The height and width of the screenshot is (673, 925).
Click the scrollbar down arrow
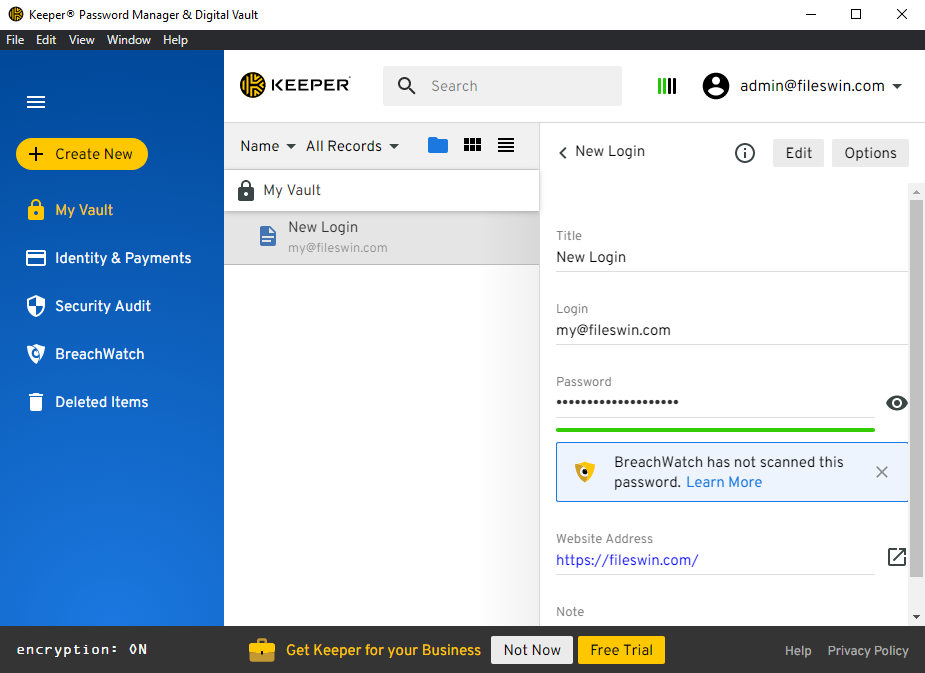click(x=916, y=617)
